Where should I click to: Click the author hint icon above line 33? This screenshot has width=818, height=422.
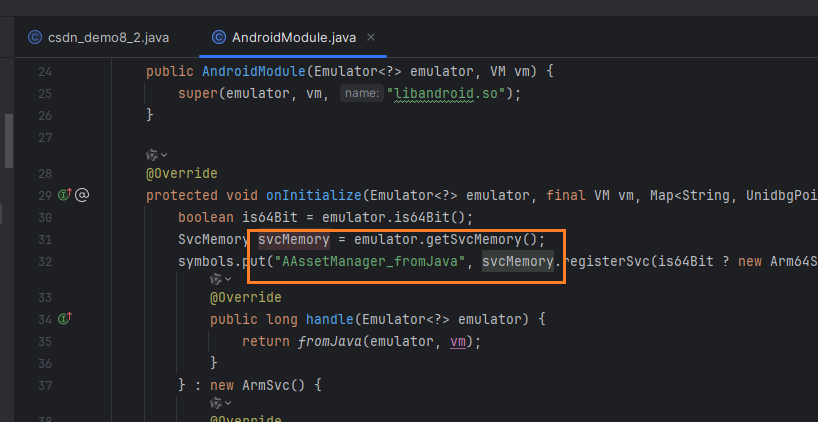point(216,279)
